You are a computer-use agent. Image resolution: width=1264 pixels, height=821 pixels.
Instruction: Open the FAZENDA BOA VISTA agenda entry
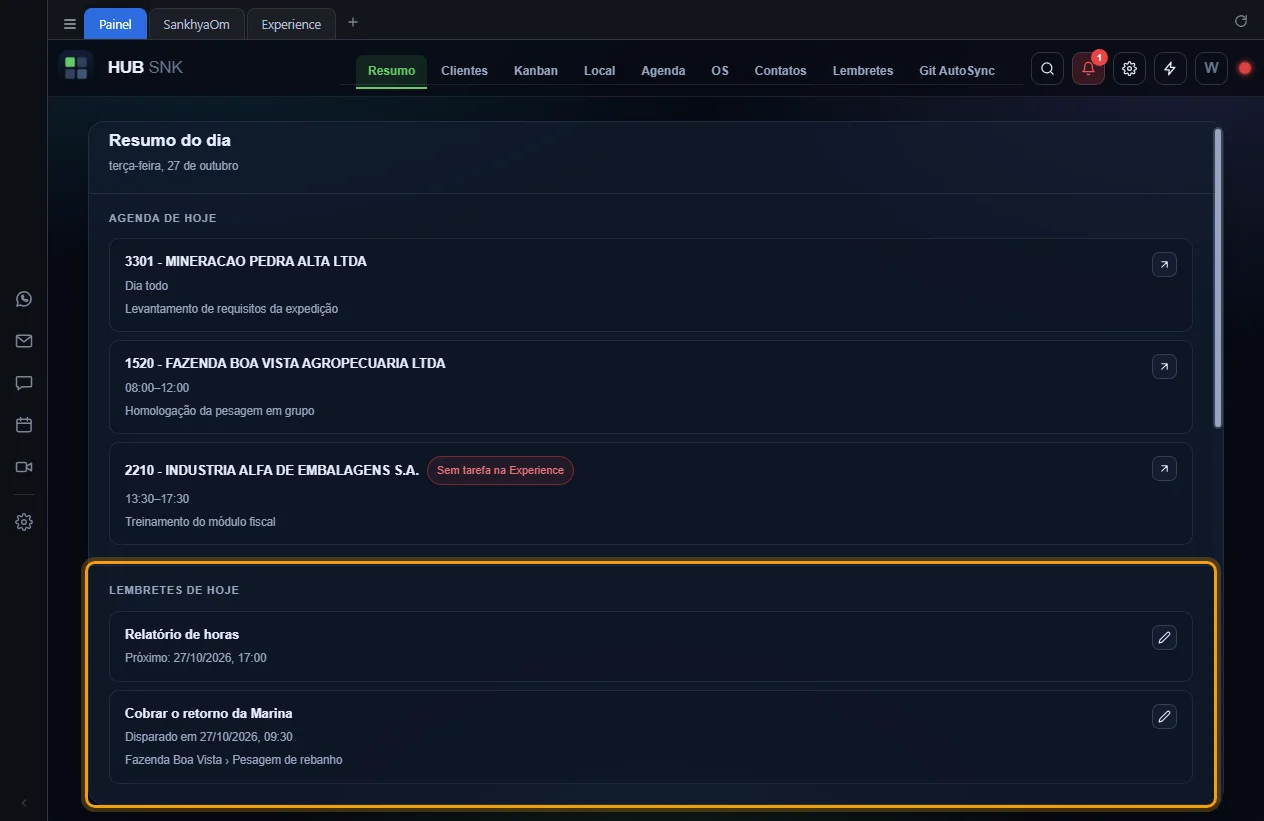click(x=1164, y=367)
